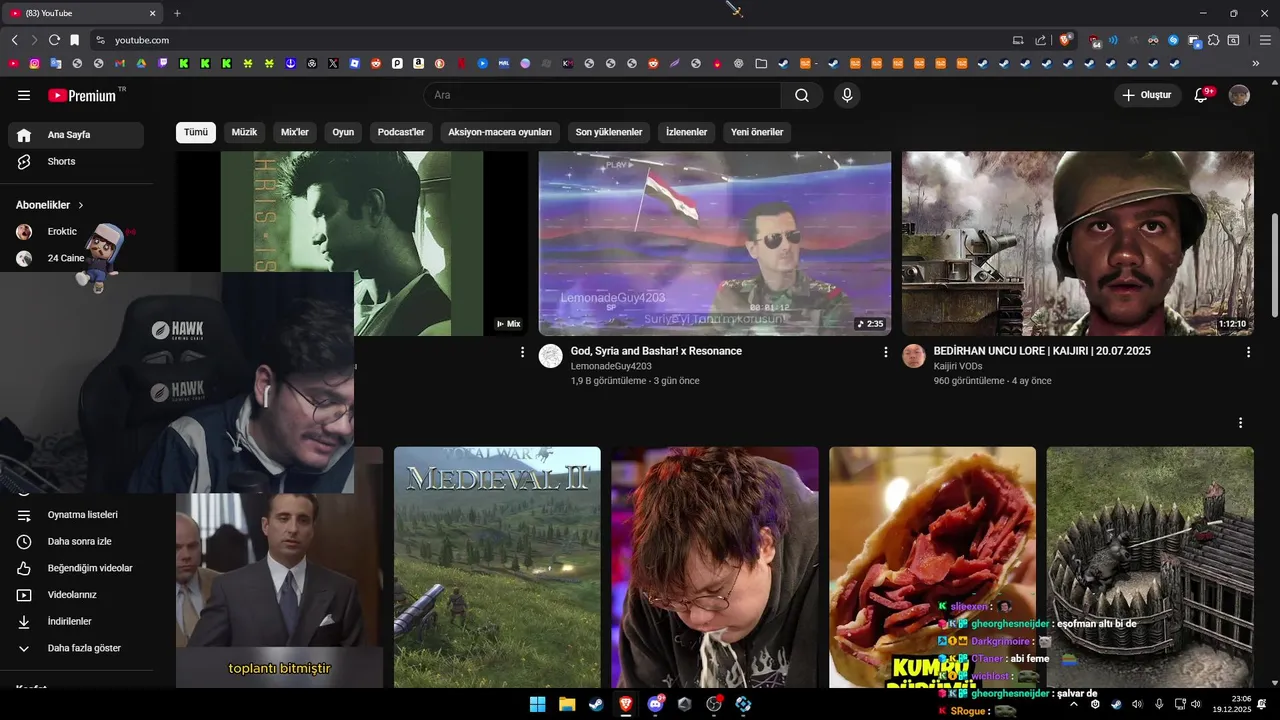Show hidden system tray icons
Viewport: 1280px width, 720px height.
[x=1074, y=704]
